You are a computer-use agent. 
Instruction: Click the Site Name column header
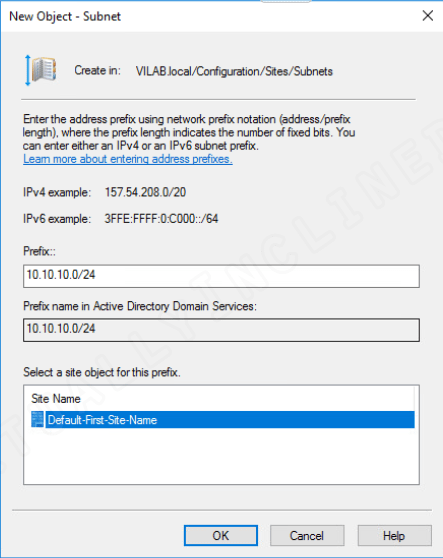point(56,399)
